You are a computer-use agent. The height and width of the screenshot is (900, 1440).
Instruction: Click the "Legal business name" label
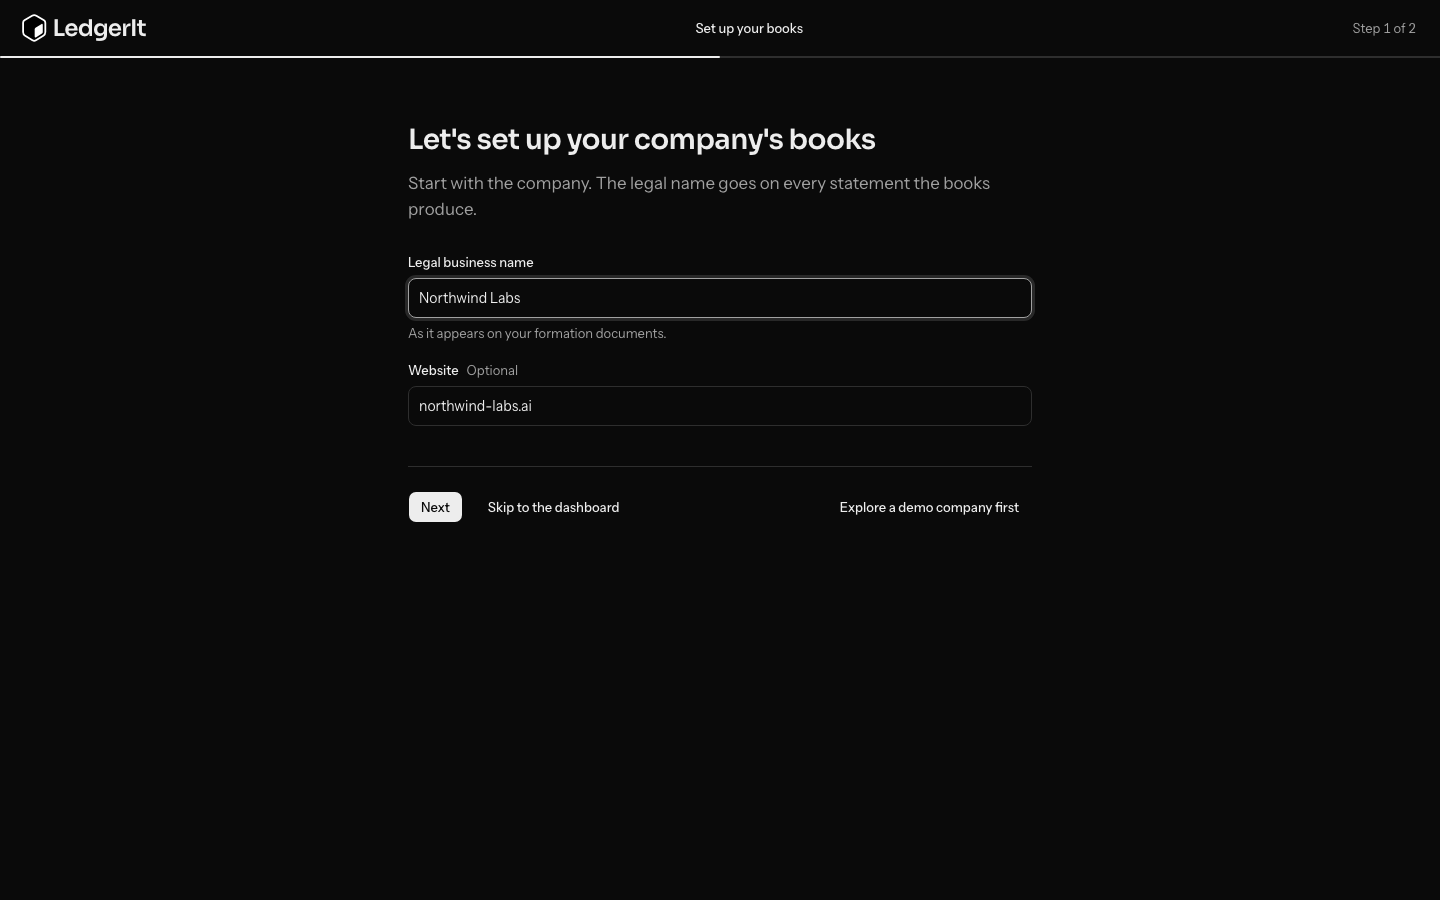471,262
